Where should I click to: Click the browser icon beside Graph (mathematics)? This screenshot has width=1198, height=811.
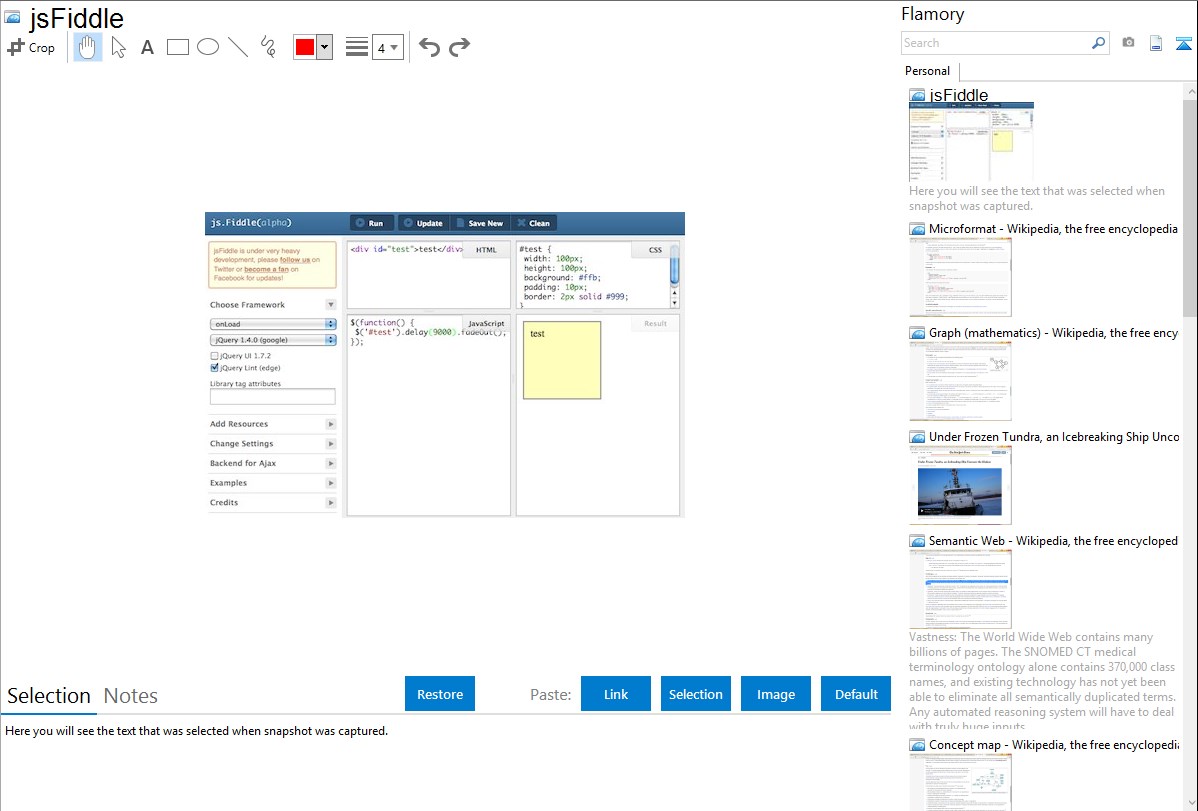click(917, 333)
